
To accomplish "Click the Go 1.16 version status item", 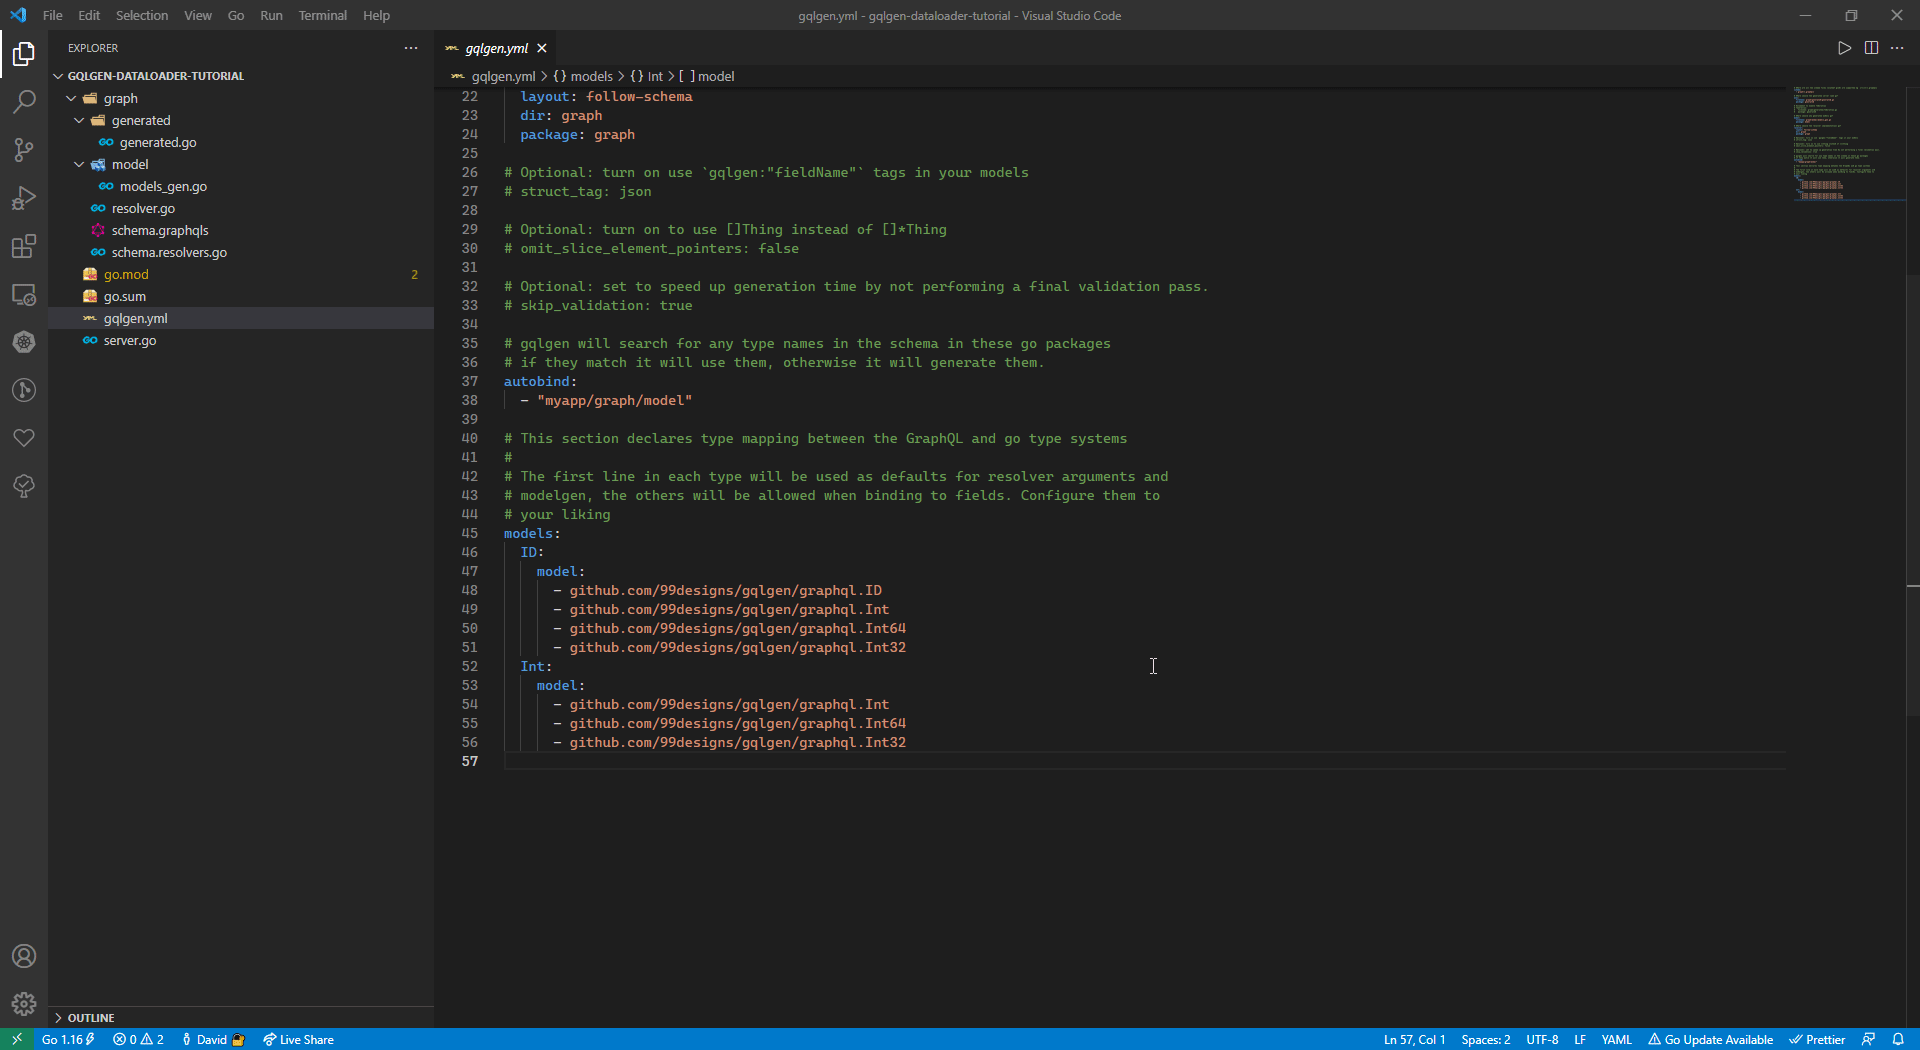I will [x=68, y=1039].
